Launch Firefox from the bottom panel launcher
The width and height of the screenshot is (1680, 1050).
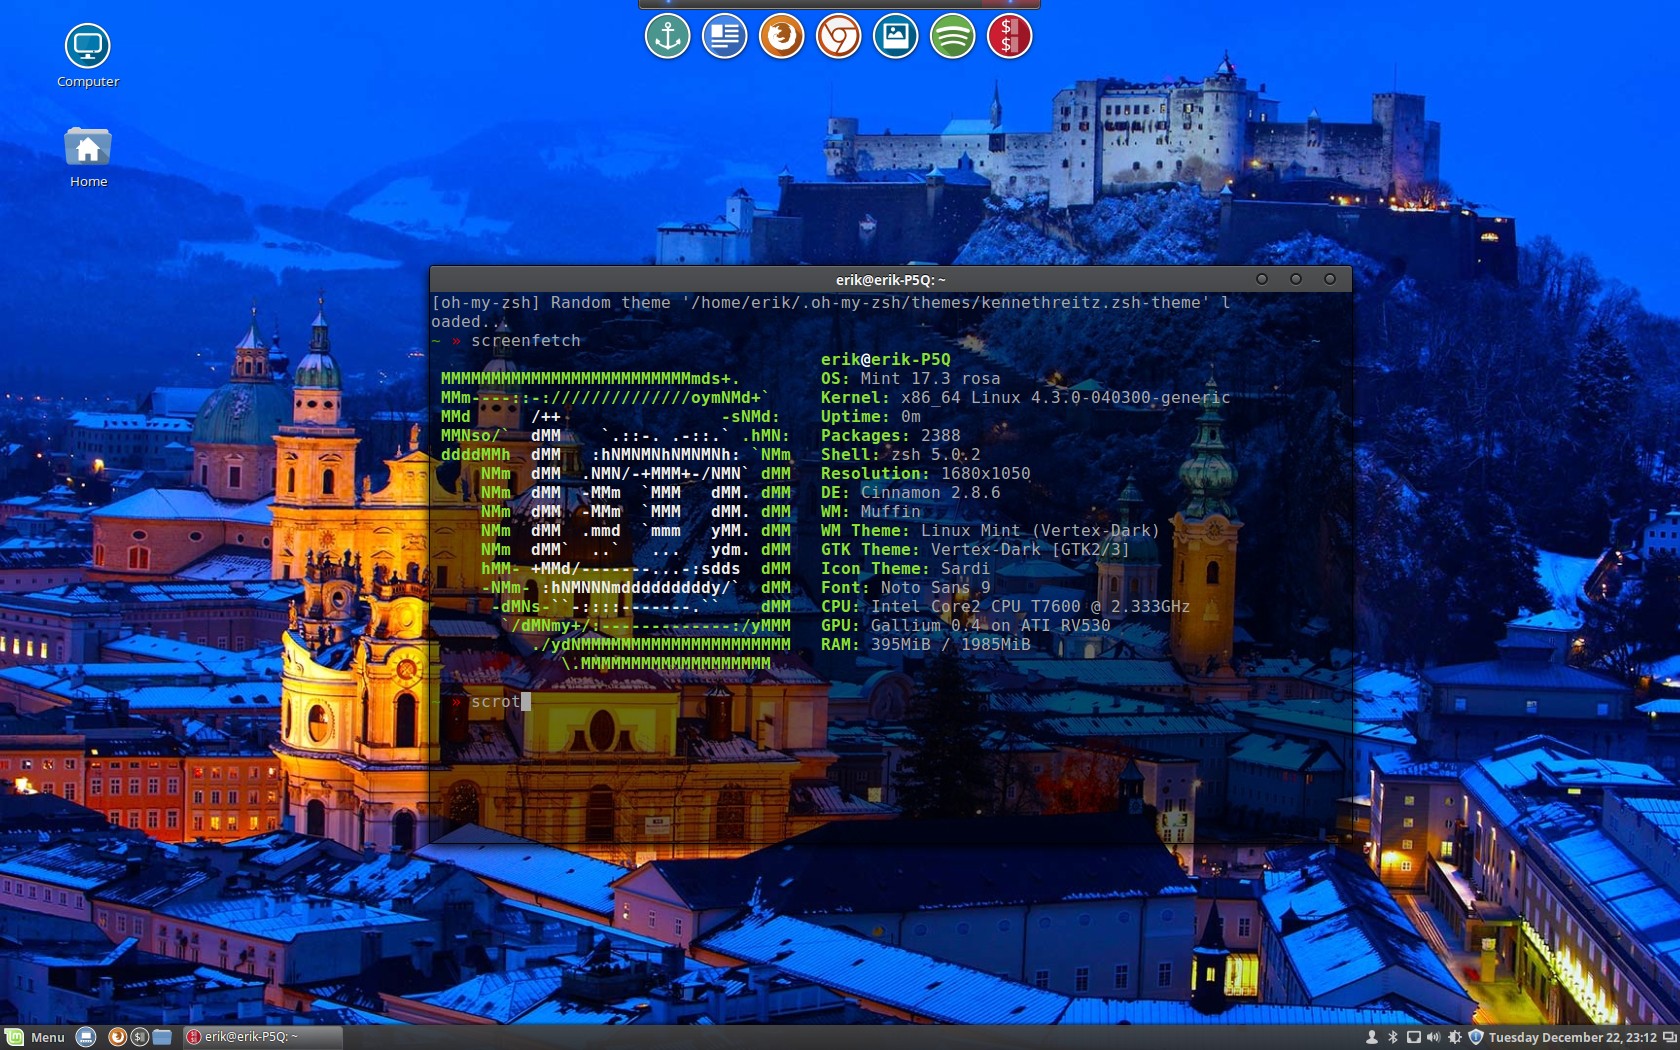coord(117,1037)
